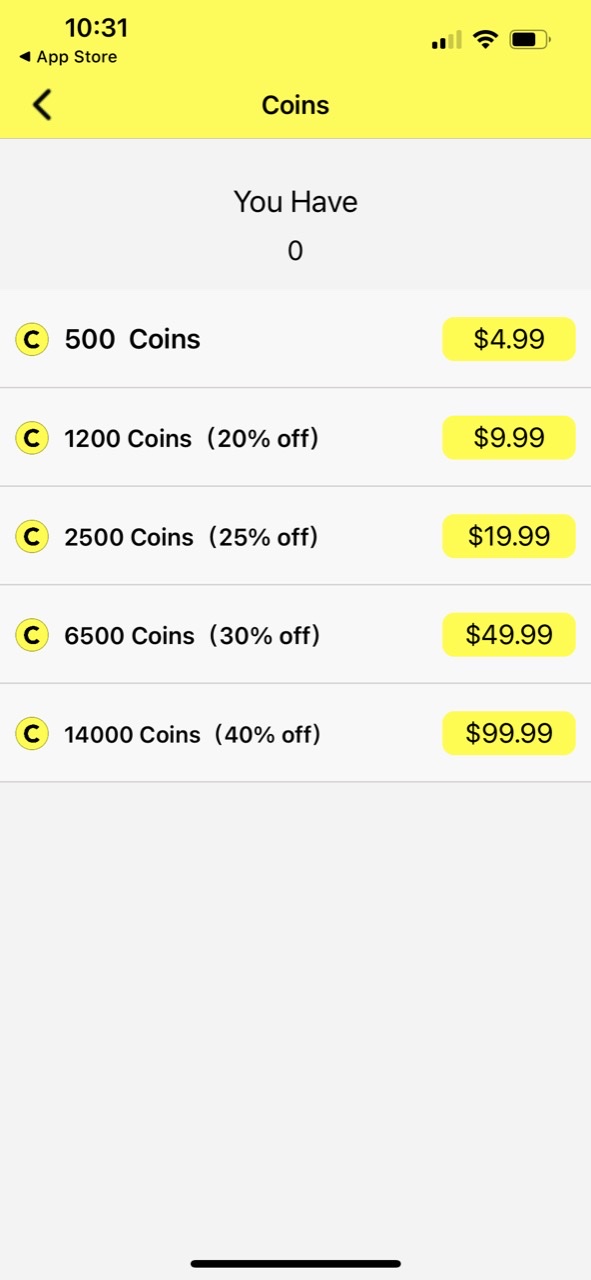Screen dimensions: 591x1280
Task: Tap the coin icon beside 2500 Coins
Action: click(x=32, y=537)
